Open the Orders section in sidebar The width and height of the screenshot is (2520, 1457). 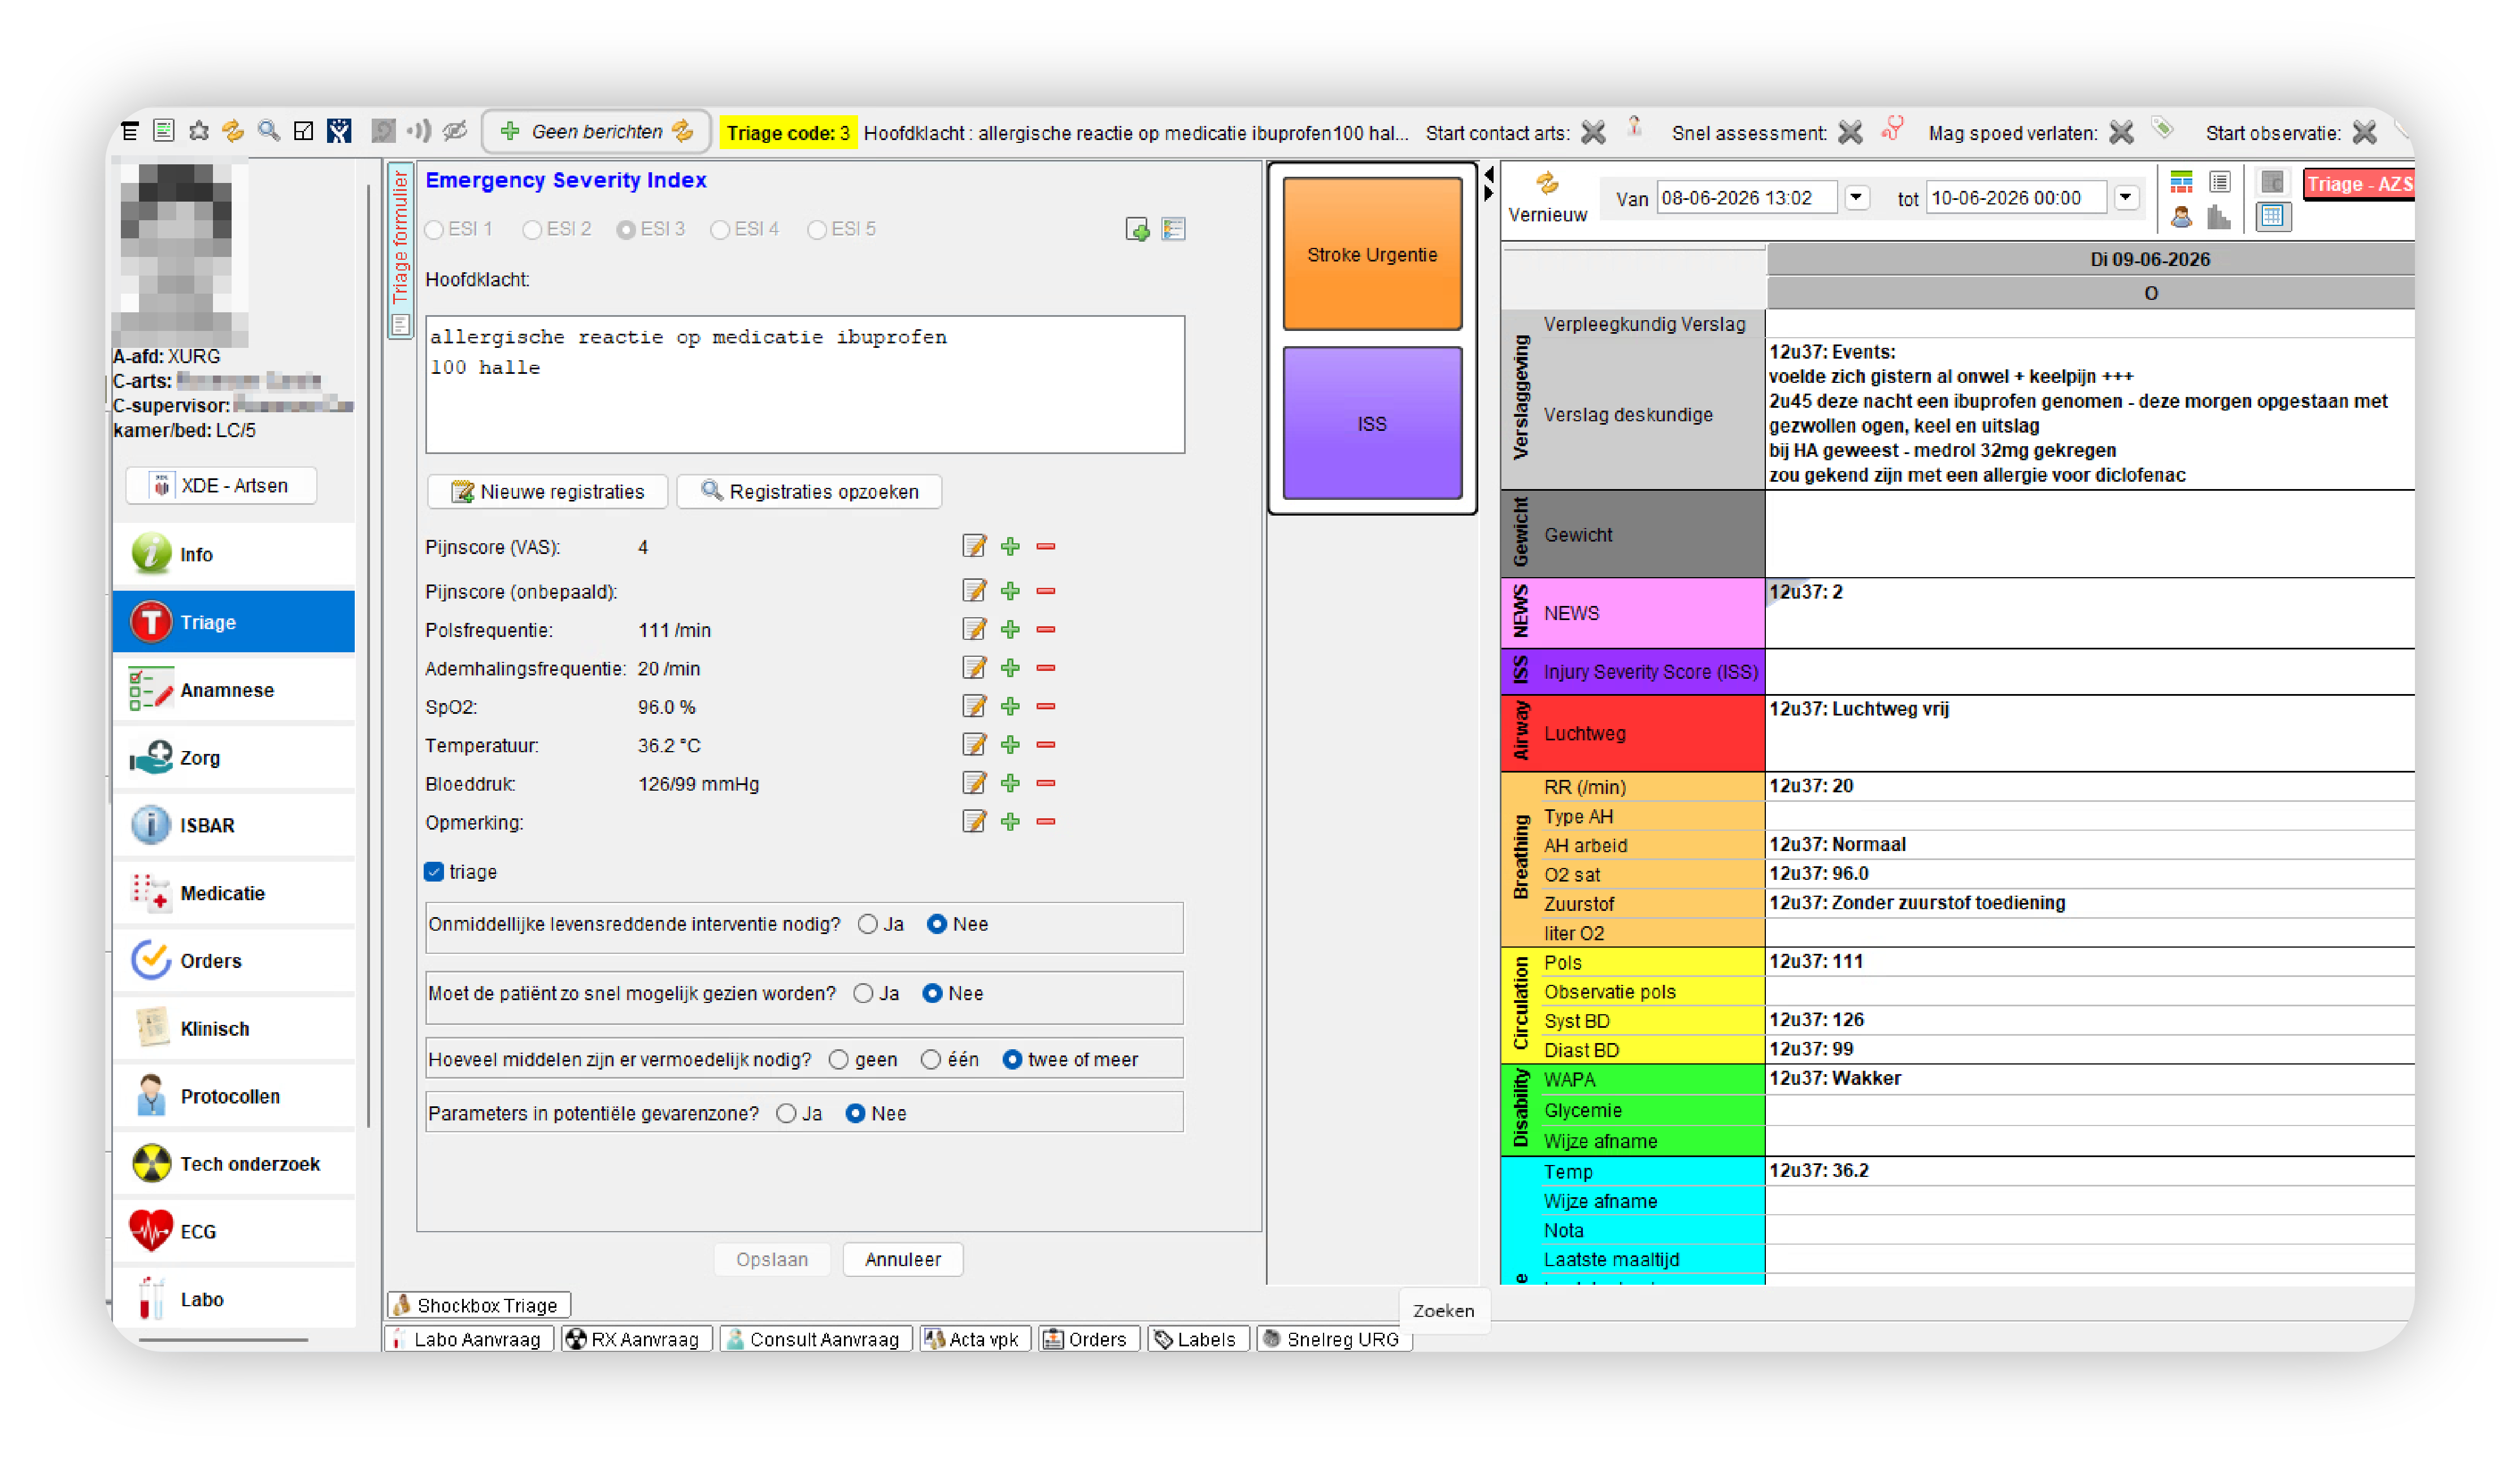click(233, 962)
